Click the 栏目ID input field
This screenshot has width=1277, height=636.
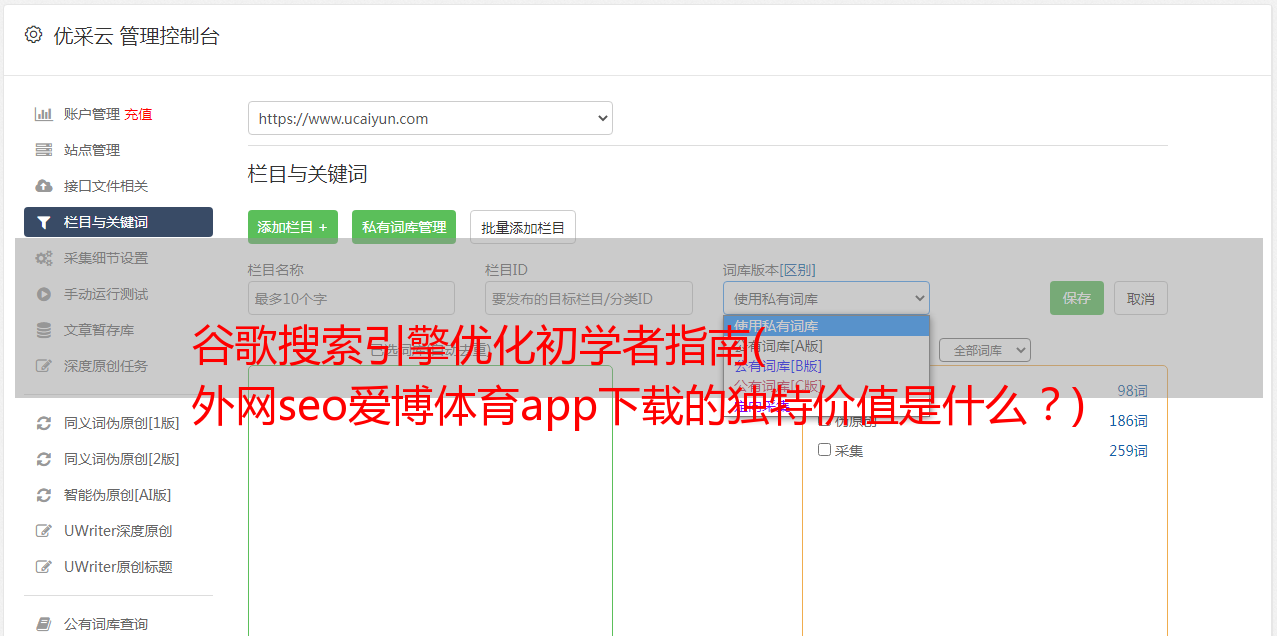point(589,298)
